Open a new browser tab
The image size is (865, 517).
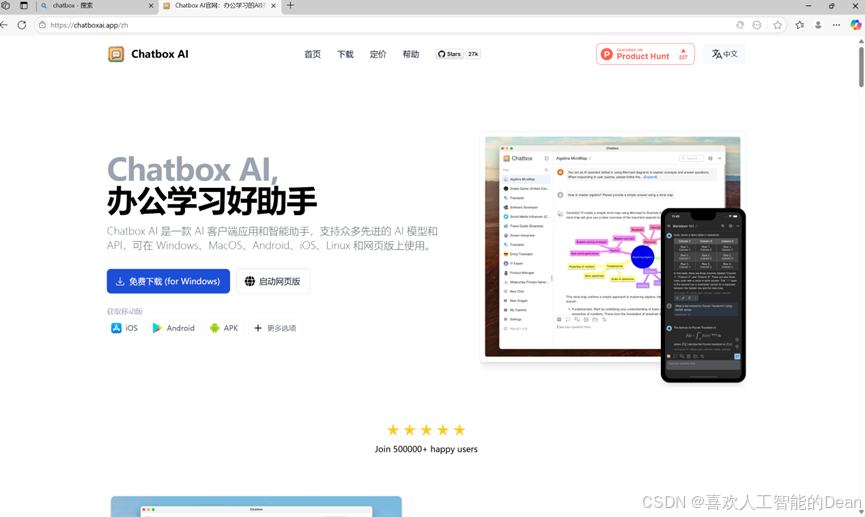pyautogui.click(x=290, y=6)
